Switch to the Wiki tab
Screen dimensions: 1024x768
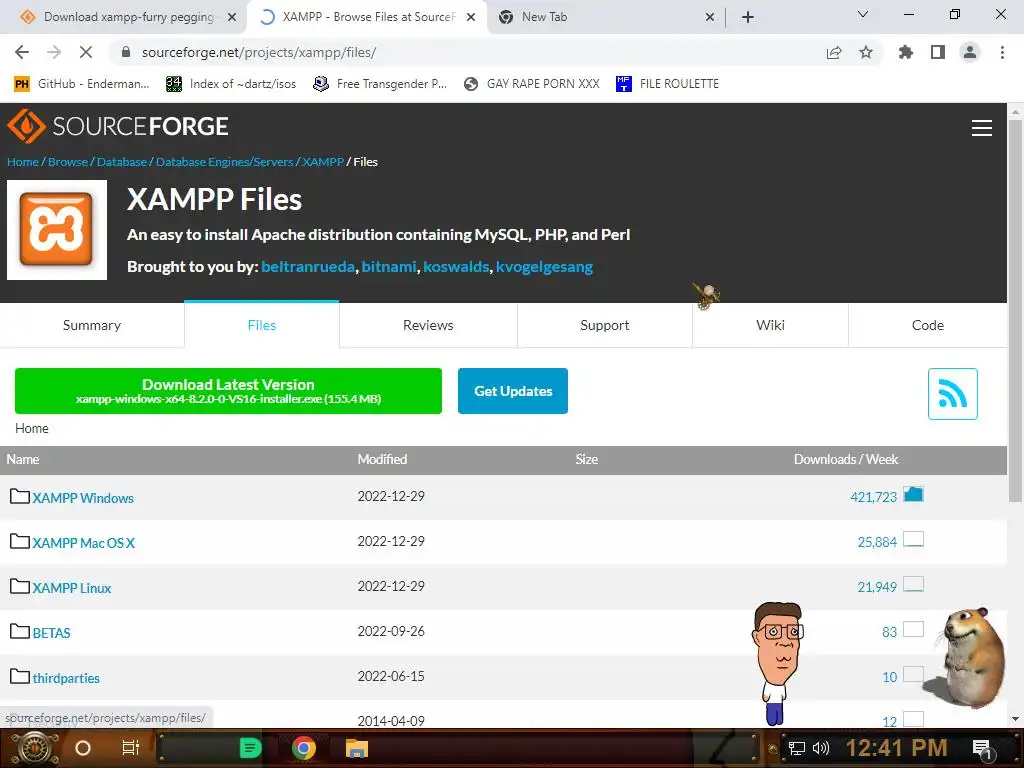[771, 325]
